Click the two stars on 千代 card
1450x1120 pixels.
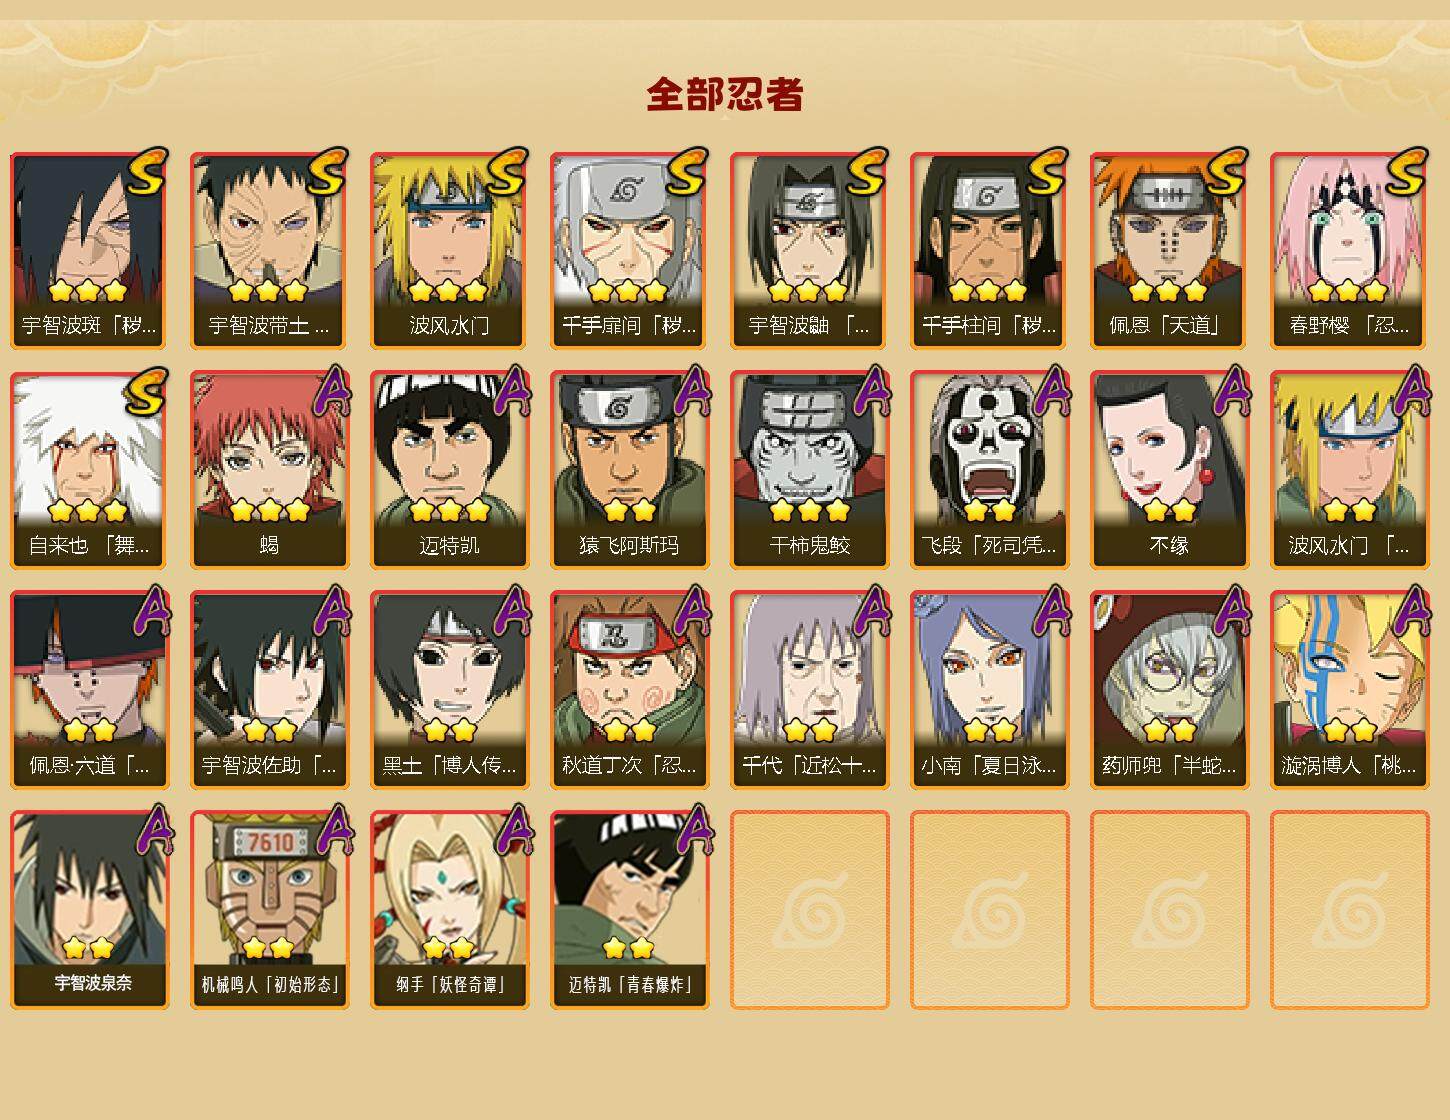point(809,731)
